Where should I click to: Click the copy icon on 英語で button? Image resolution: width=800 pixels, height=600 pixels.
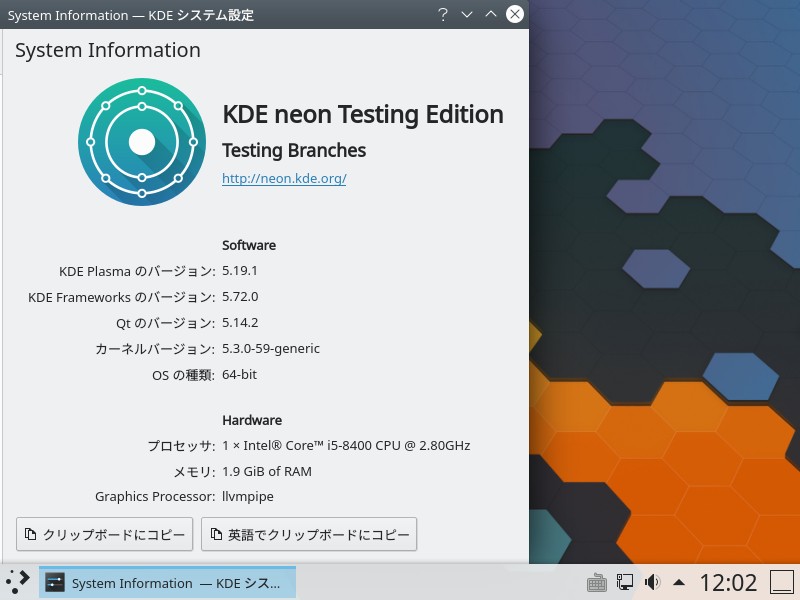[x=216, y=534]
